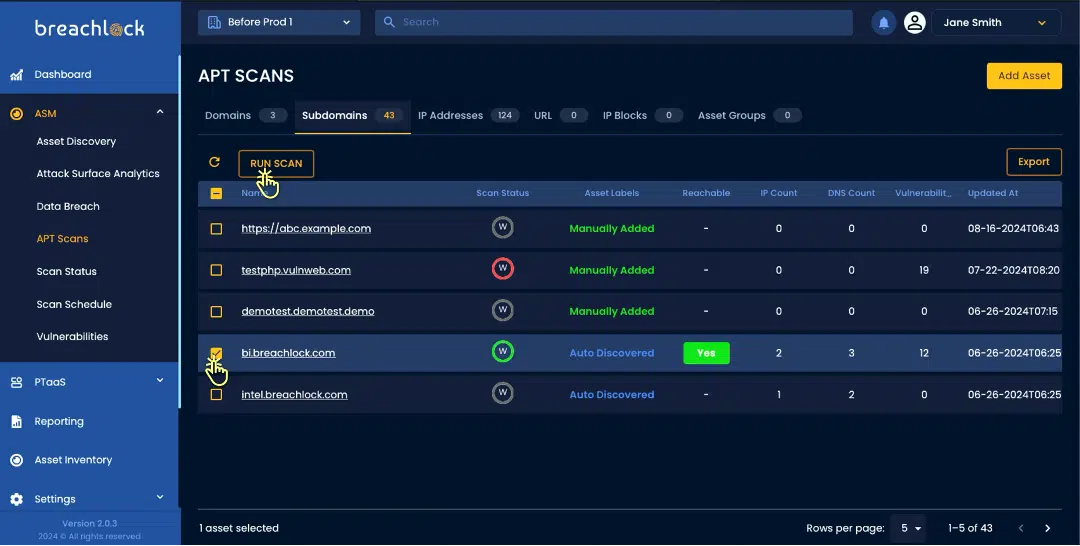
Task: Click the Export button
Action: [x=1033, y=162]
